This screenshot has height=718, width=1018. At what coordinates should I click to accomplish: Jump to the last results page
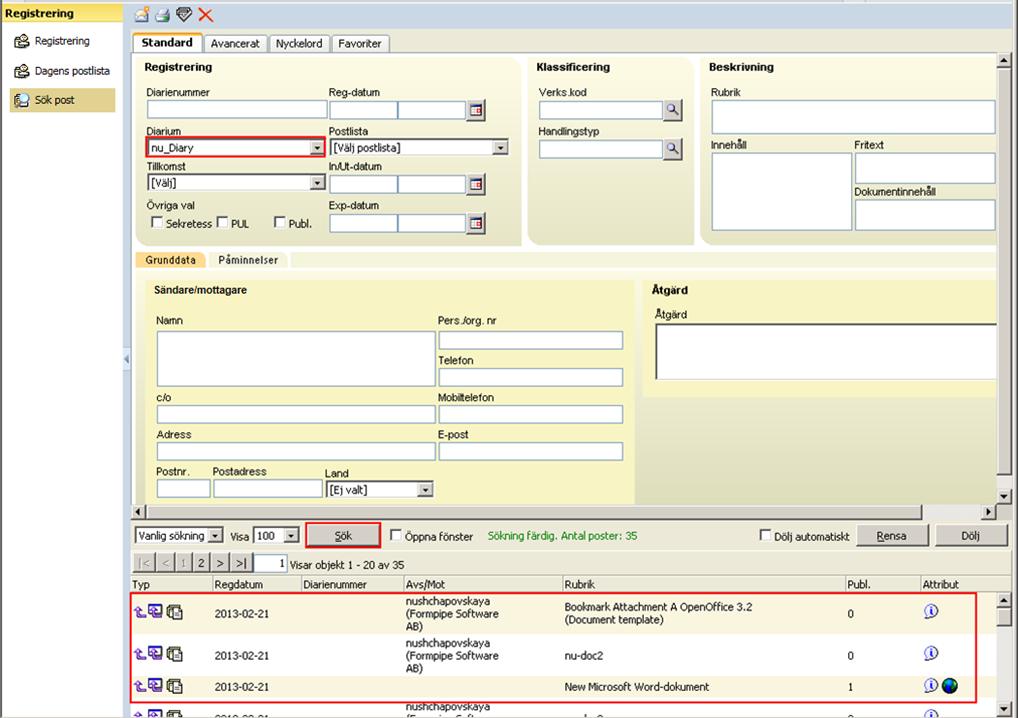241,563
